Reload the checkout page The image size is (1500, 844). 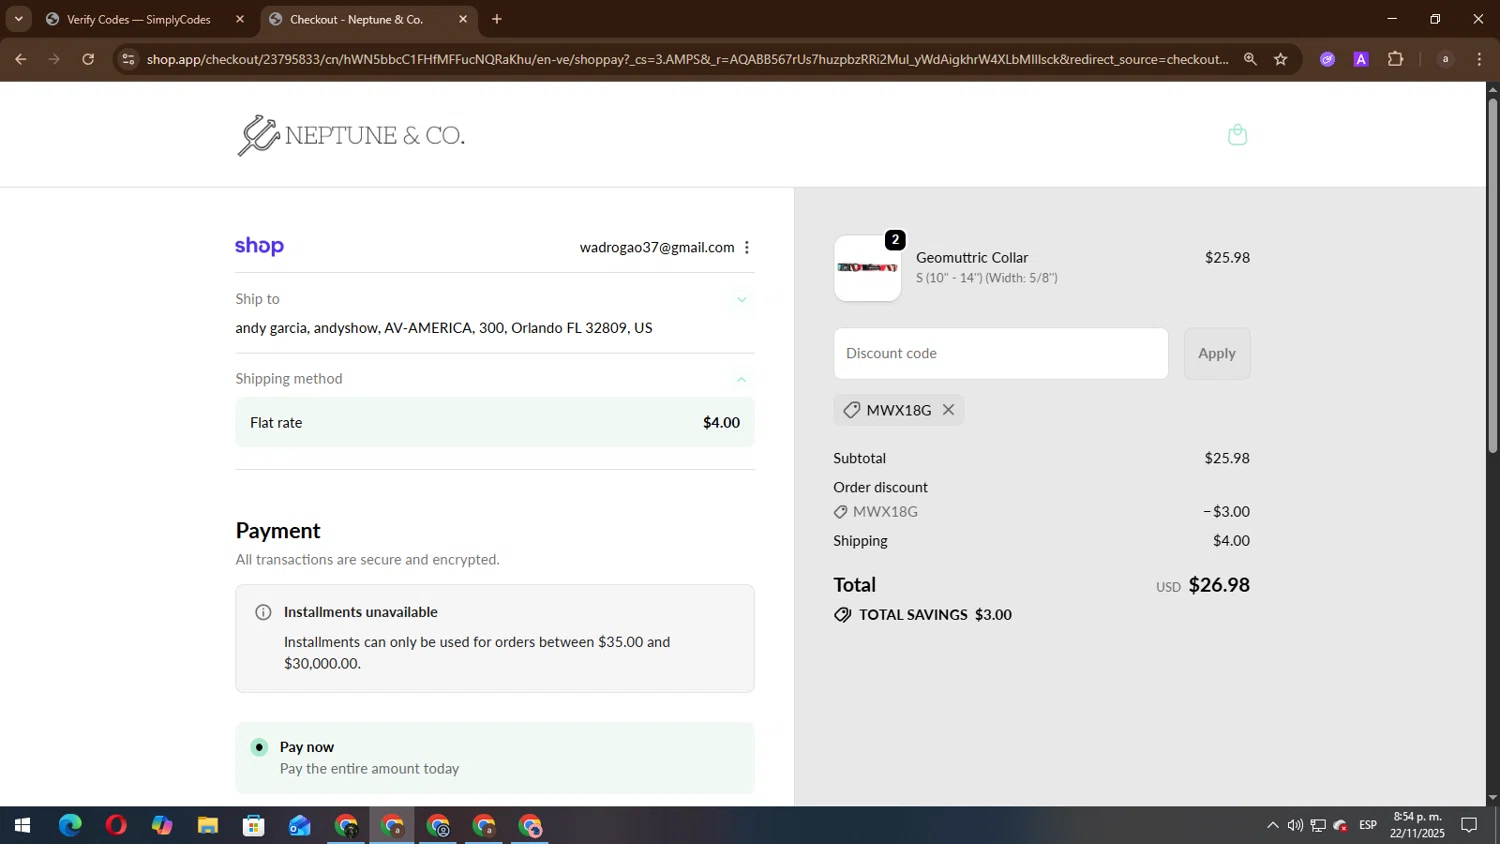pos(88,59)
